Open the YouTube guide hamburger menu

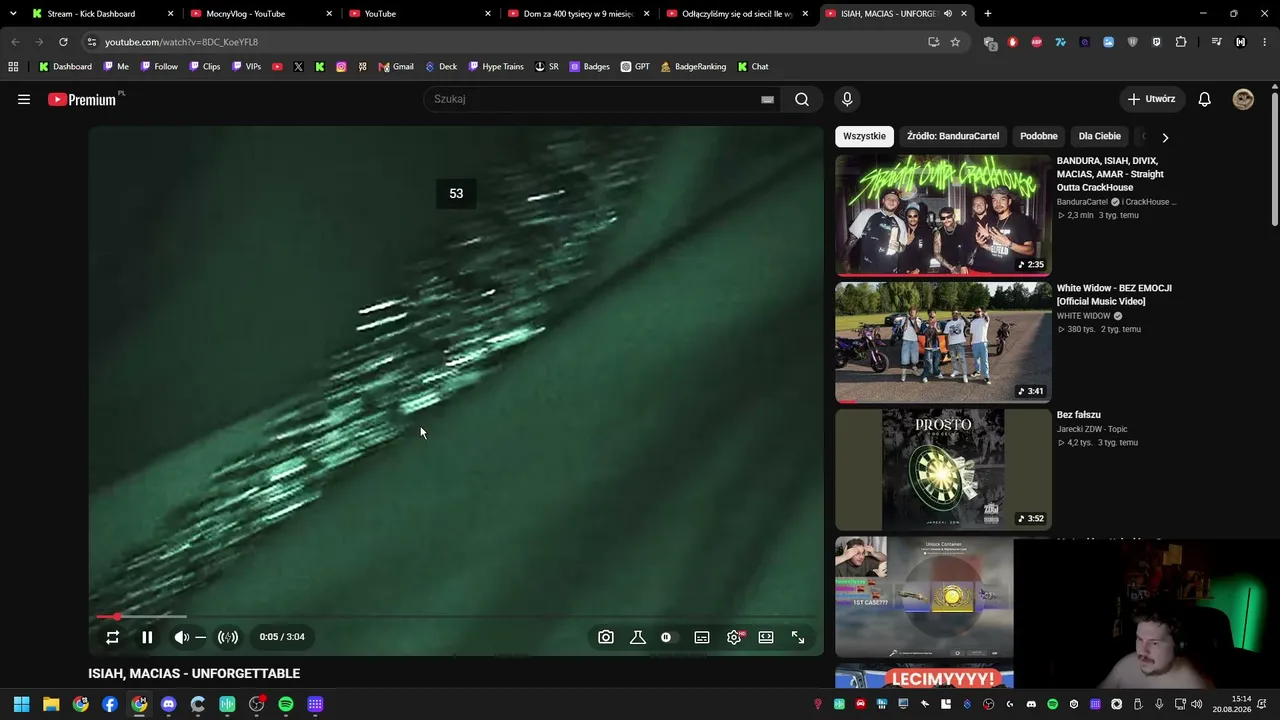[24, 99]
